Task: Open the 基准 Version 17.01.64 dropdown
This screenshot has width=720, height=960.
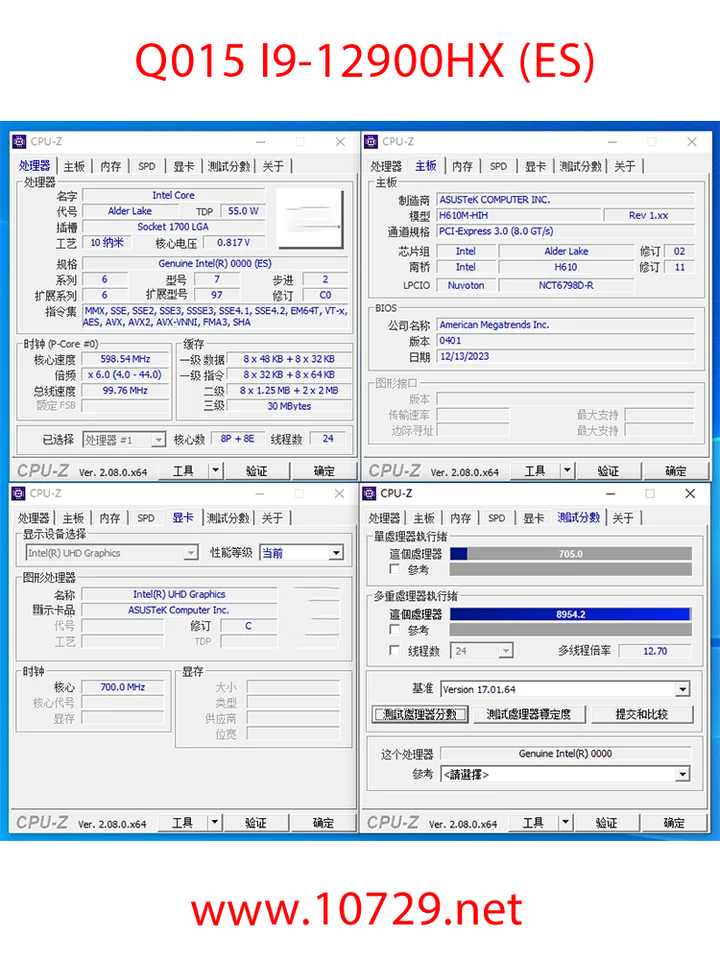Action: [x=683, y=689]
